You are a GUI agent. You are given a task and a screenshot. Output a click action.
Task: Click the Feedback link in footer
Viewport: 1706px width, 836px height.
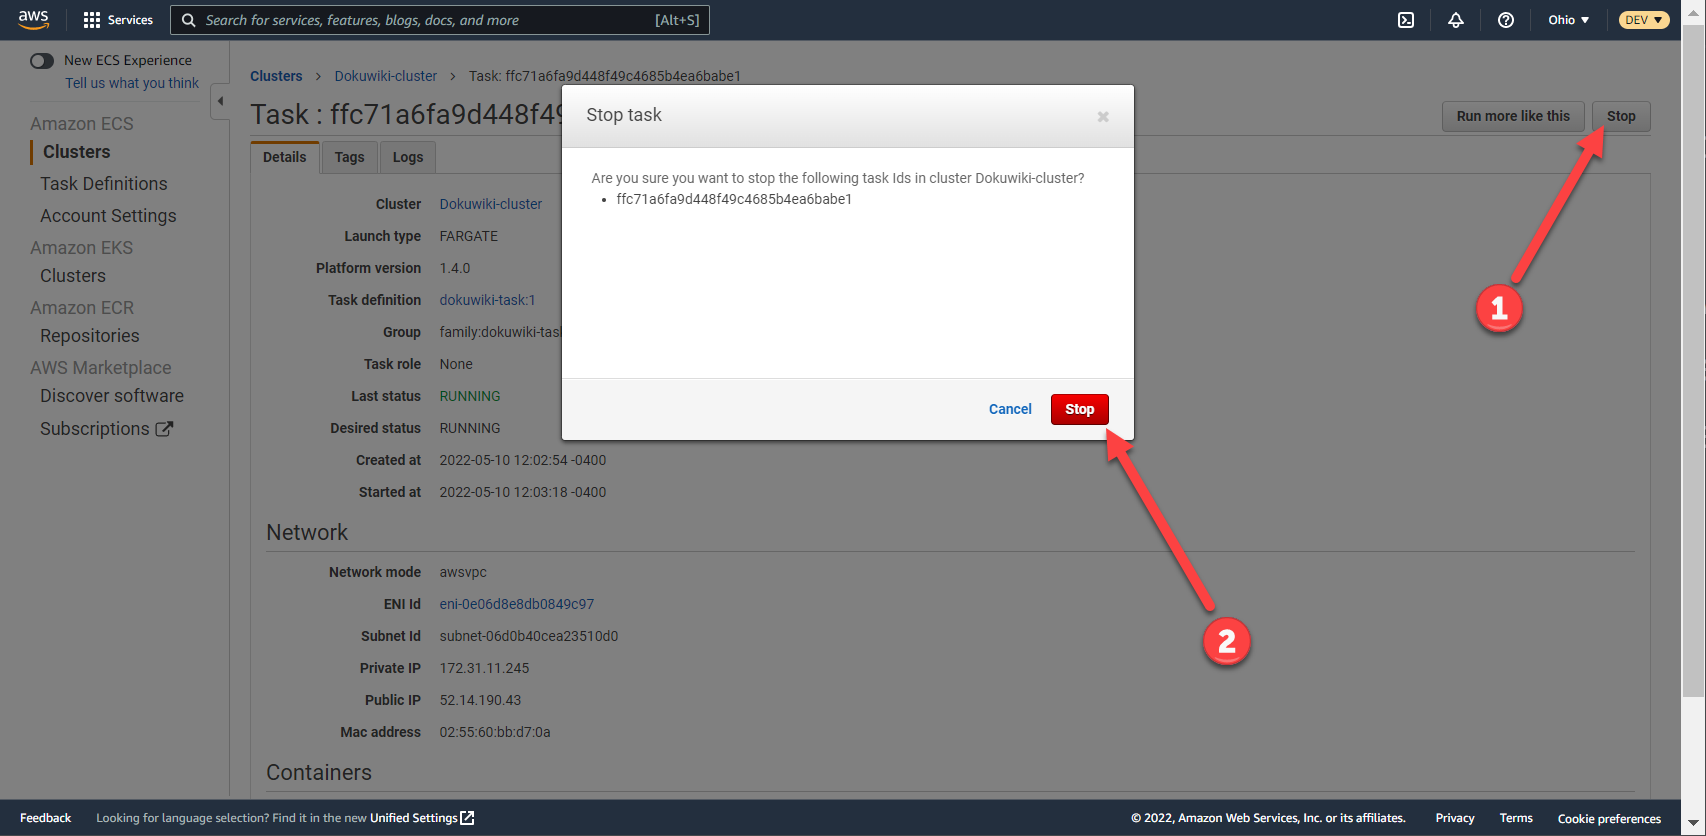point(46,818)
